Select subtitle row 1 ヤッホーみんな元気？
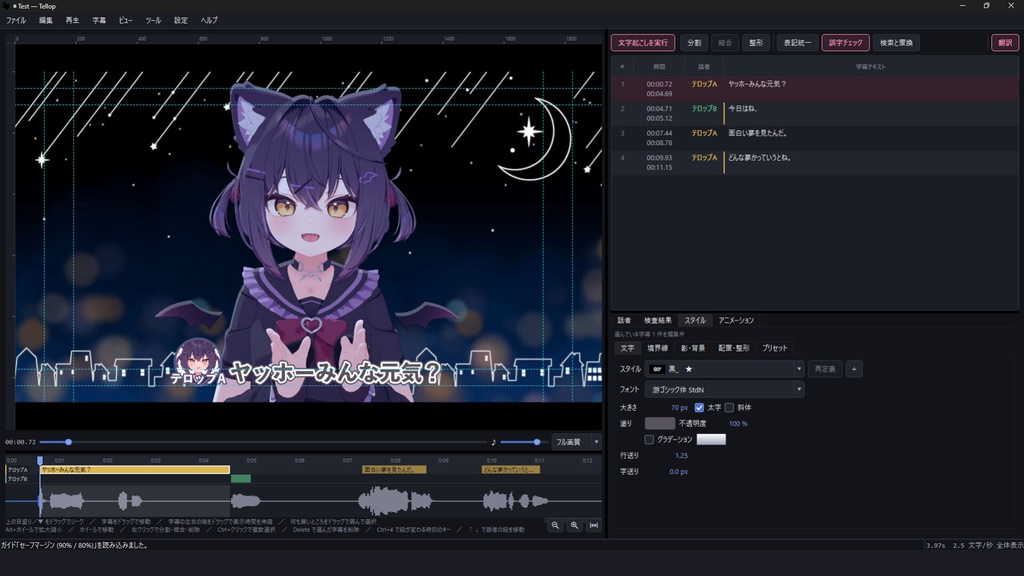The image size is (1024, 576). (814, 89)
